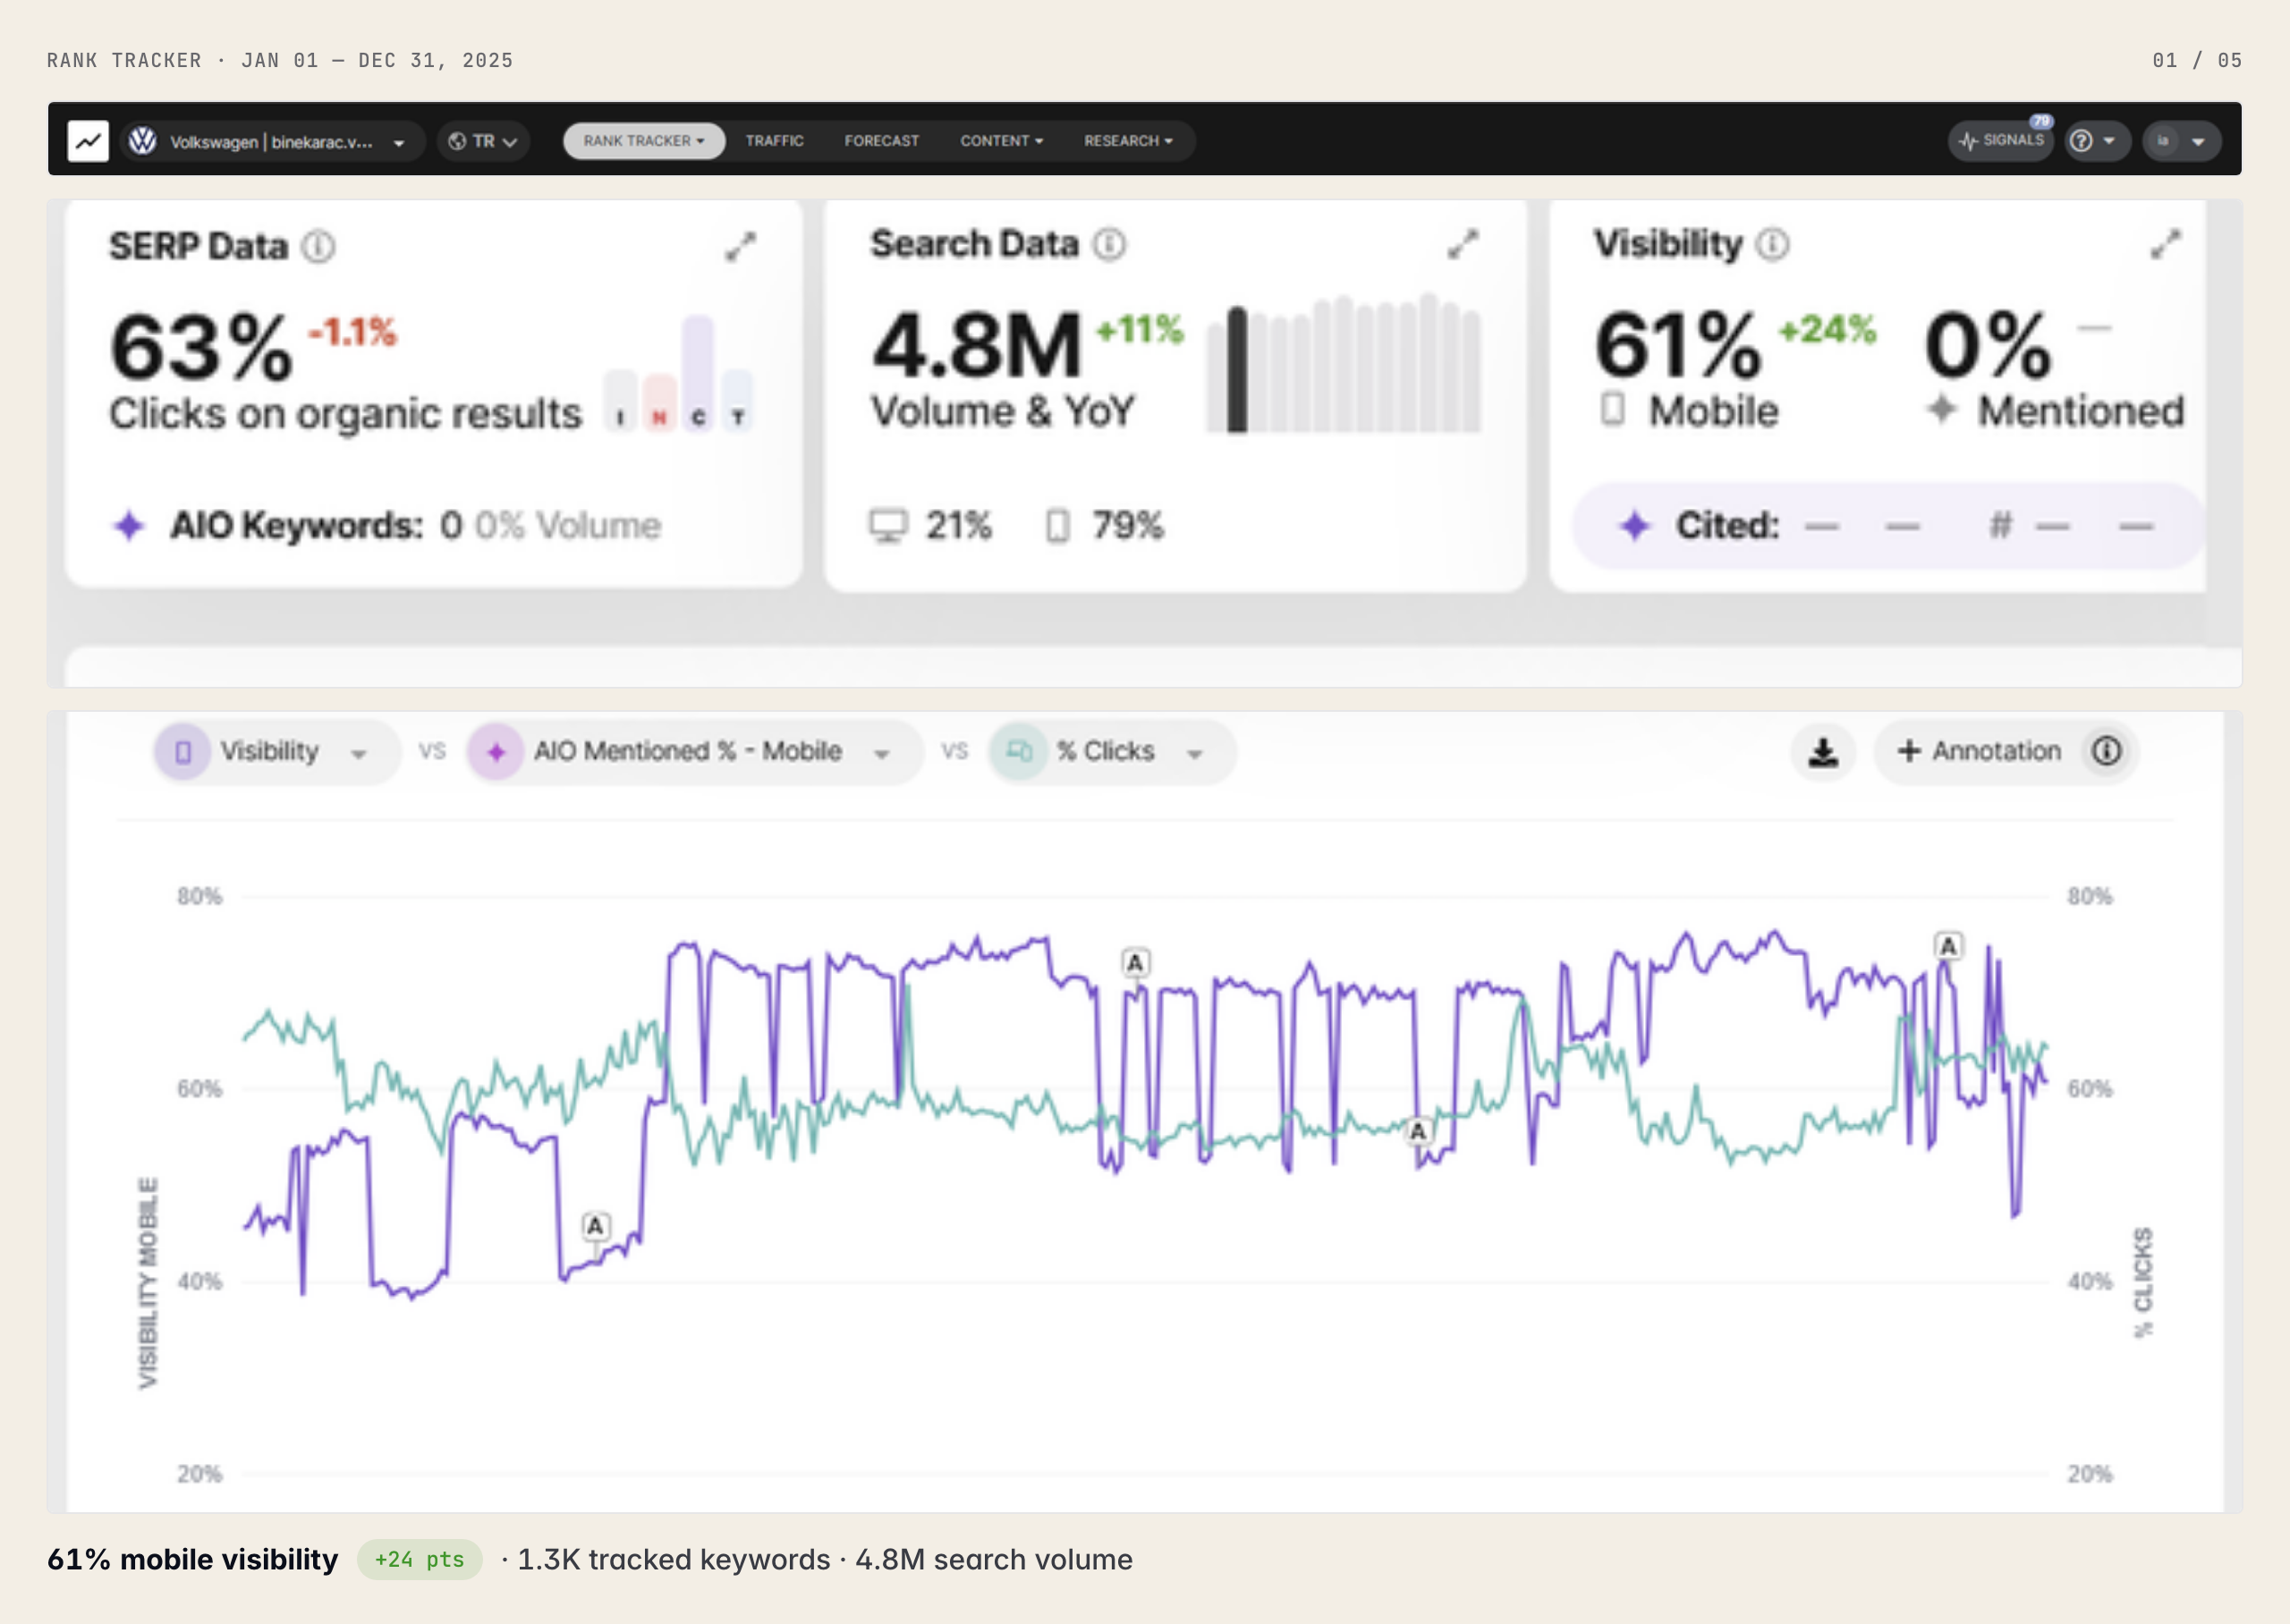
Task: Click the Cited sparkle icon
Action: pos(1634,525)
